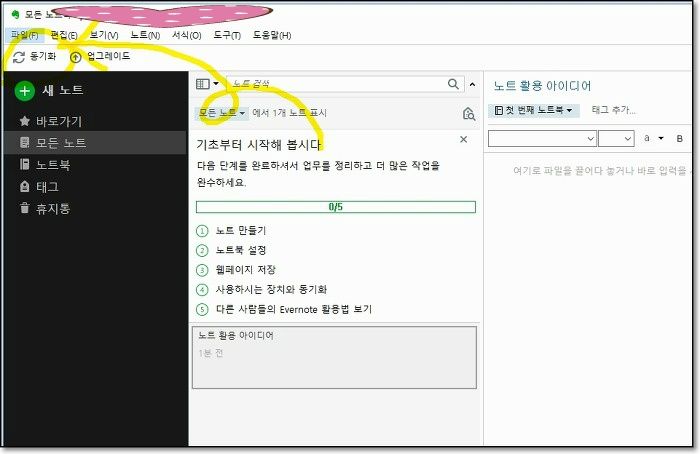Image resolution: width=700 pixels, height=454 pixels.
Task: Open the 편집(E) menu
Action: [64, 35]
